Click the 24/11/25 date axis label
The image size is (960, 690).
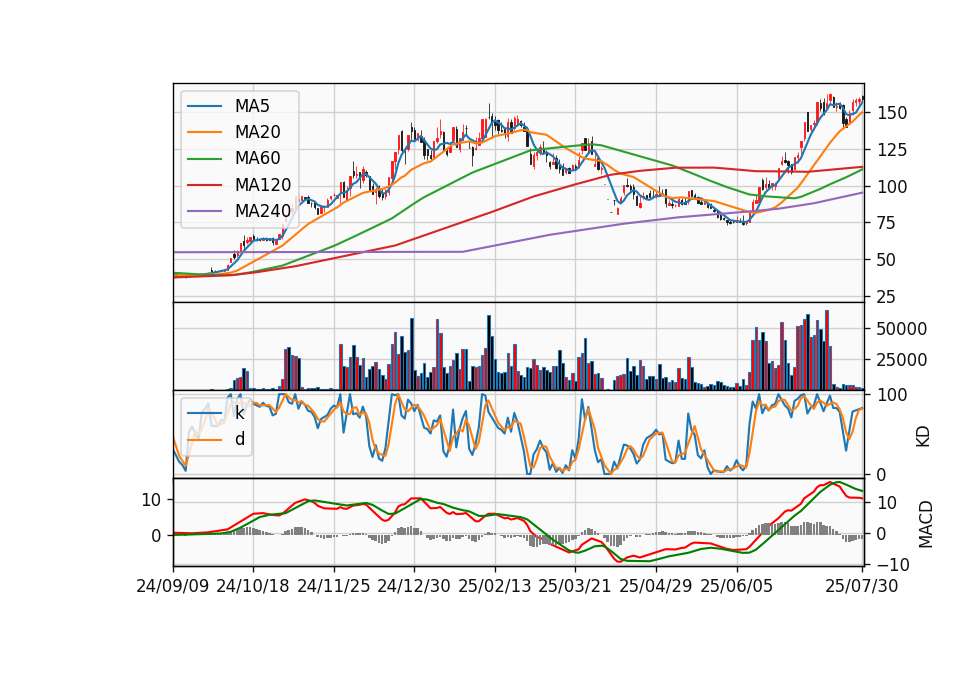(334, 586)
